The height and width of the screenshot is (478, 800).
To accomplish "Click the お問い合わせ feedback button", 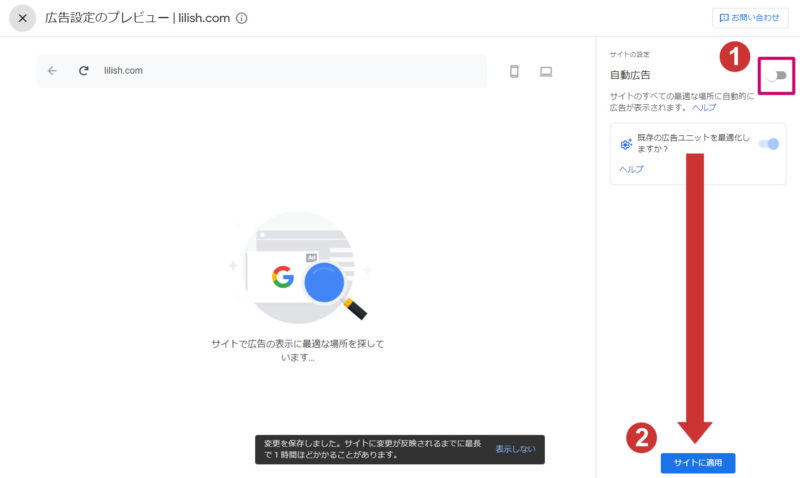I will pyautogui.click(x=750, y=18).
